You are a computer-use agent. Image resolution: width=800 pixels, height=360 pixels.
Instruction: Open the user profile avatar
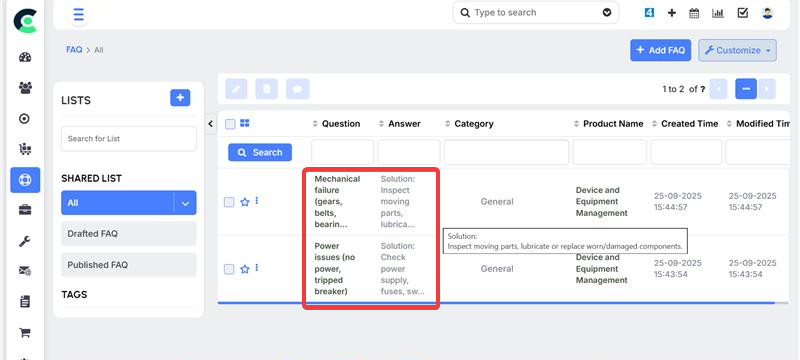pyautogui.click(x=767, y=13)
